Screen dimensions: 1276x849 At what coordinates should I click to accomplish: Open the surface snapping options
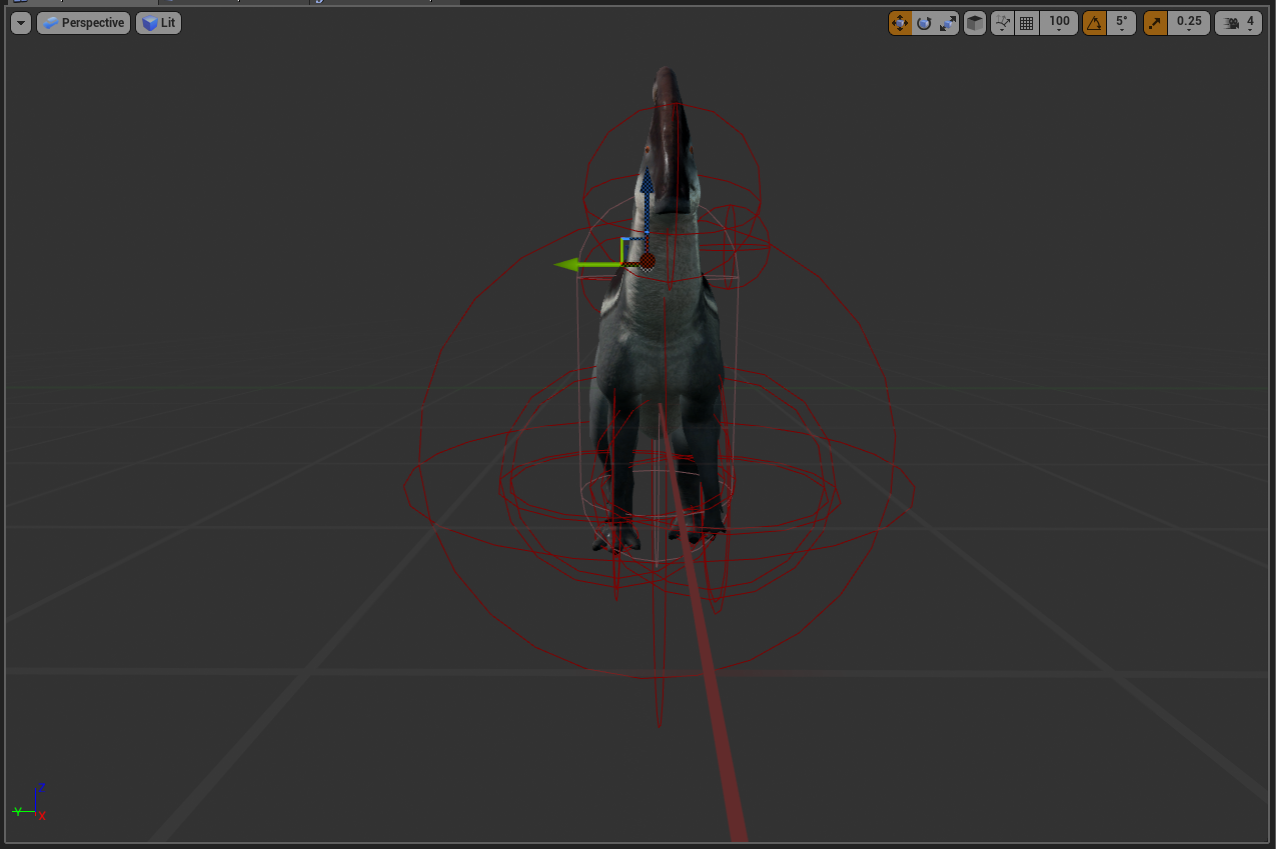click(x=1002, y=23)
